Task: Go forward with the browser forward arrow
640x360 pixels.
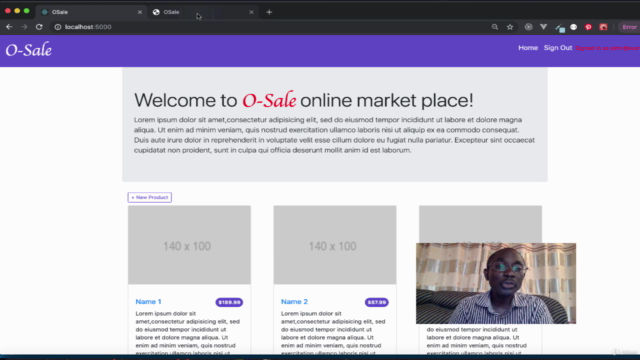Action: 24,27
